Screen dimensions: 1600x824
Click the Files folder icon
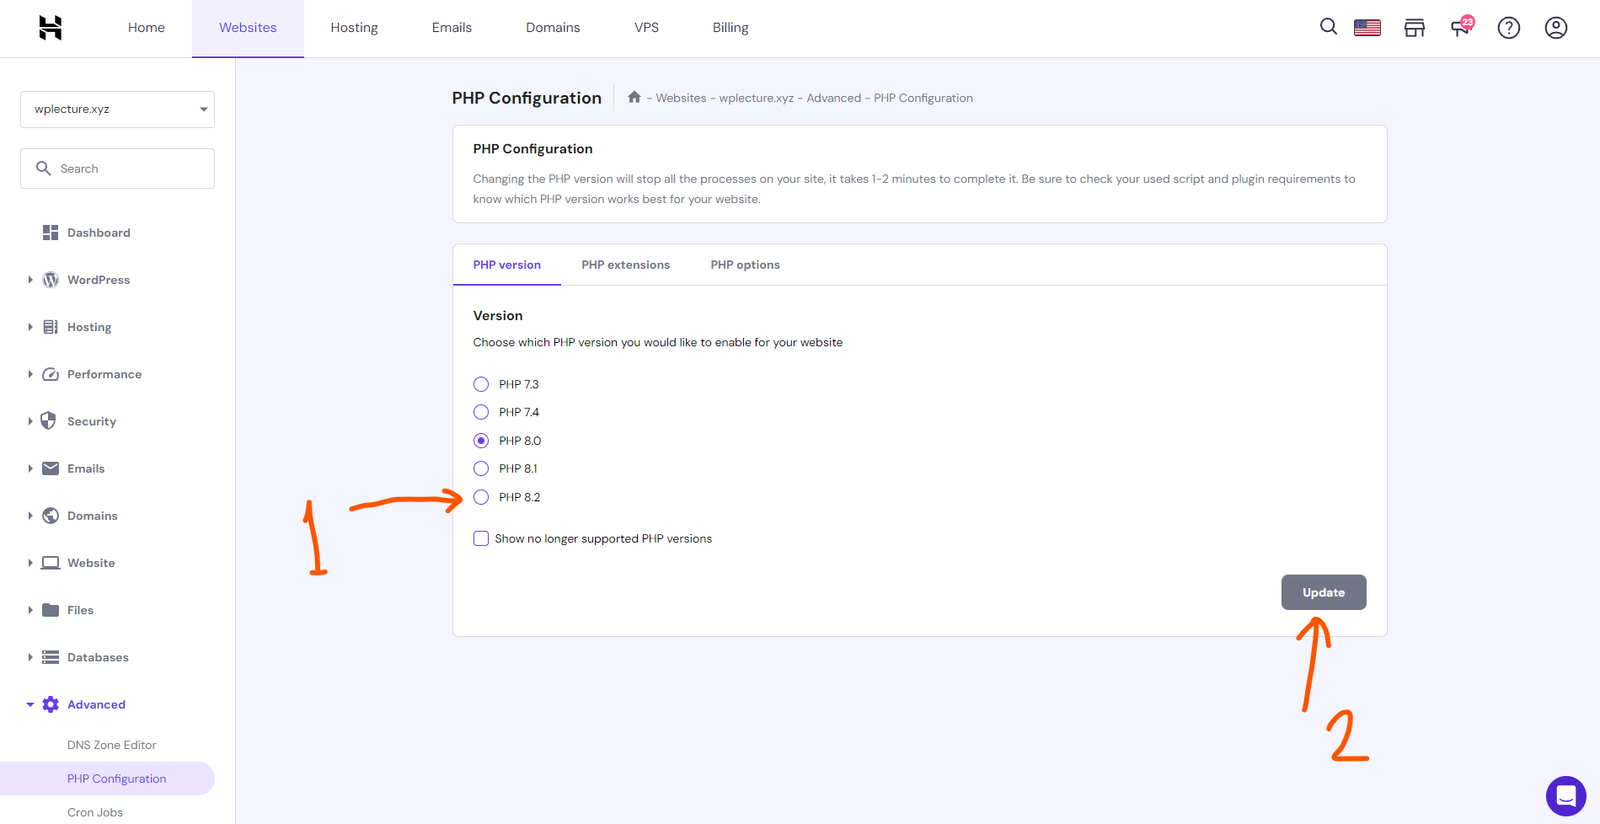[x=50, y=610]
